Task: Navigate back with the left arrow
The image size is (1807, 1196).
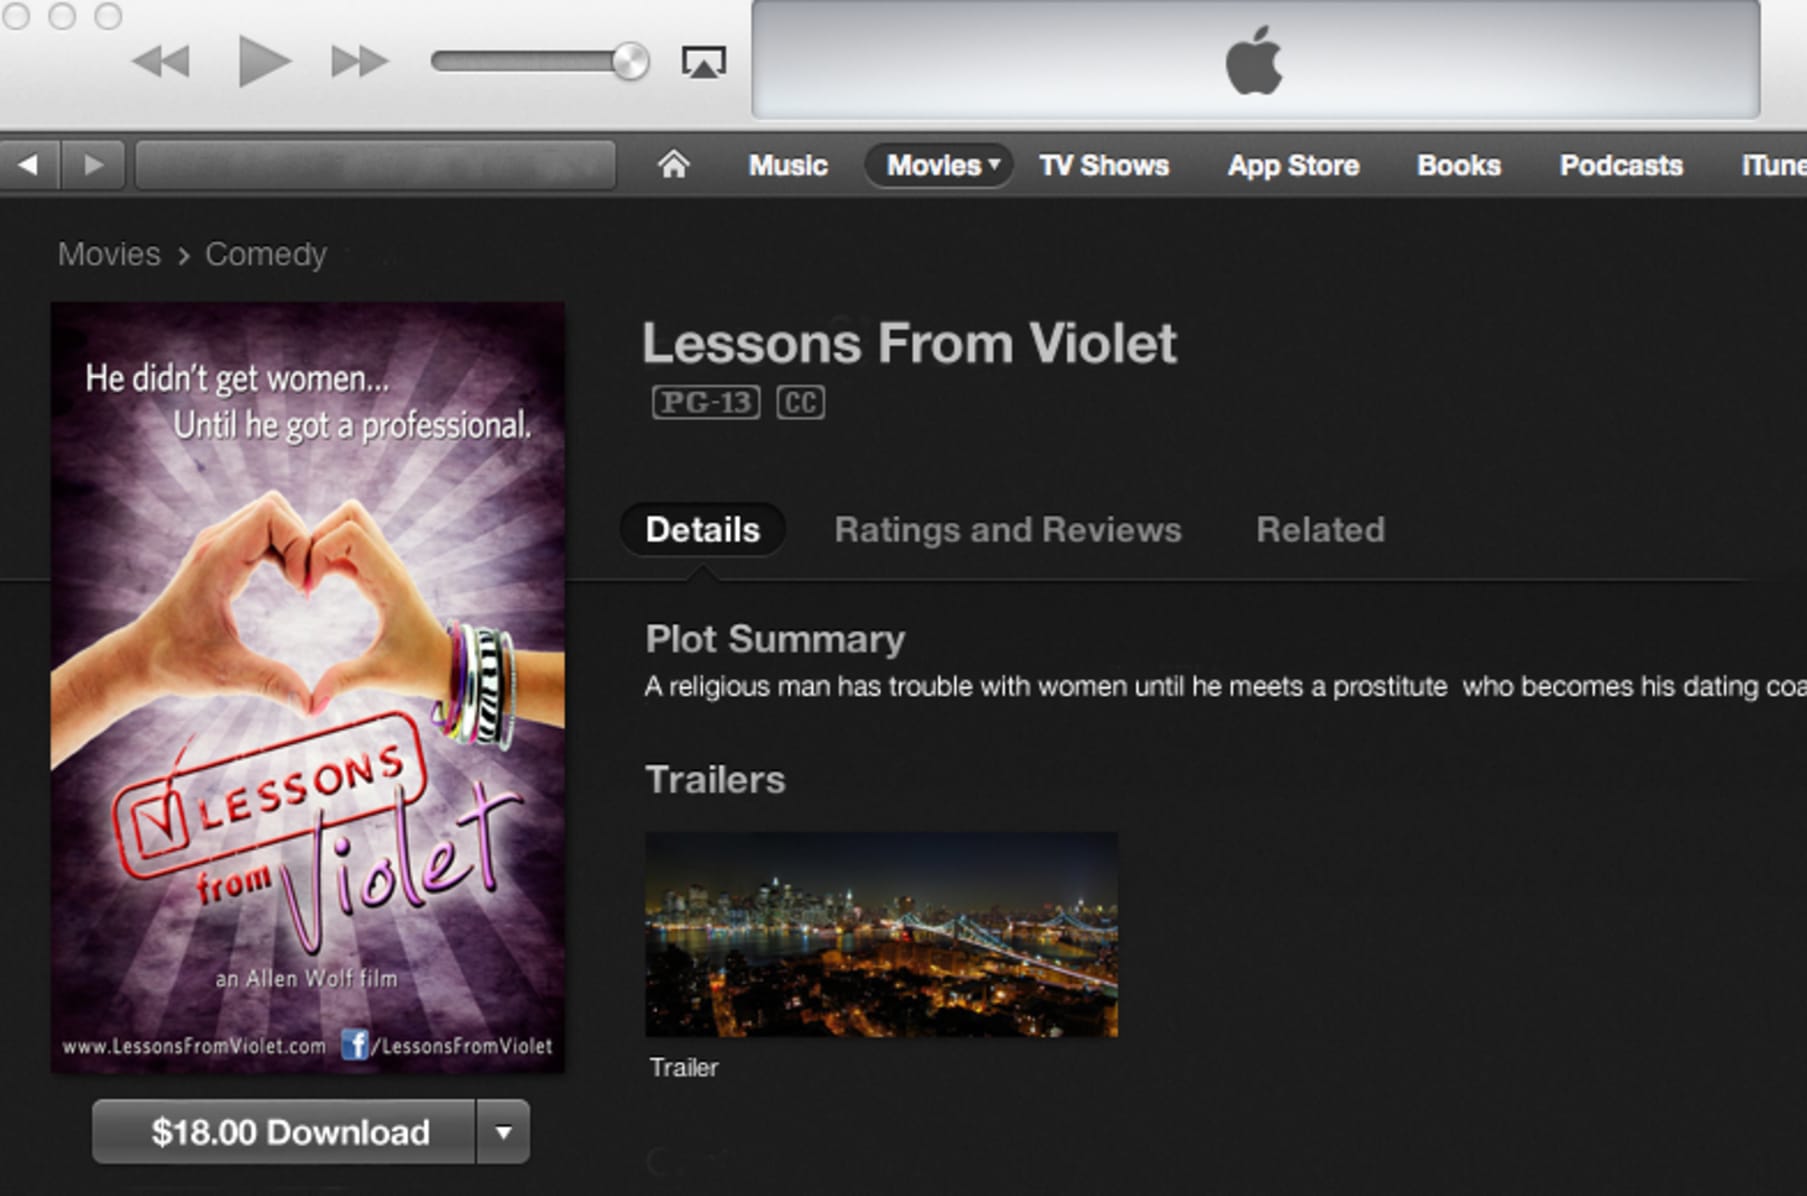Action: 30,164
